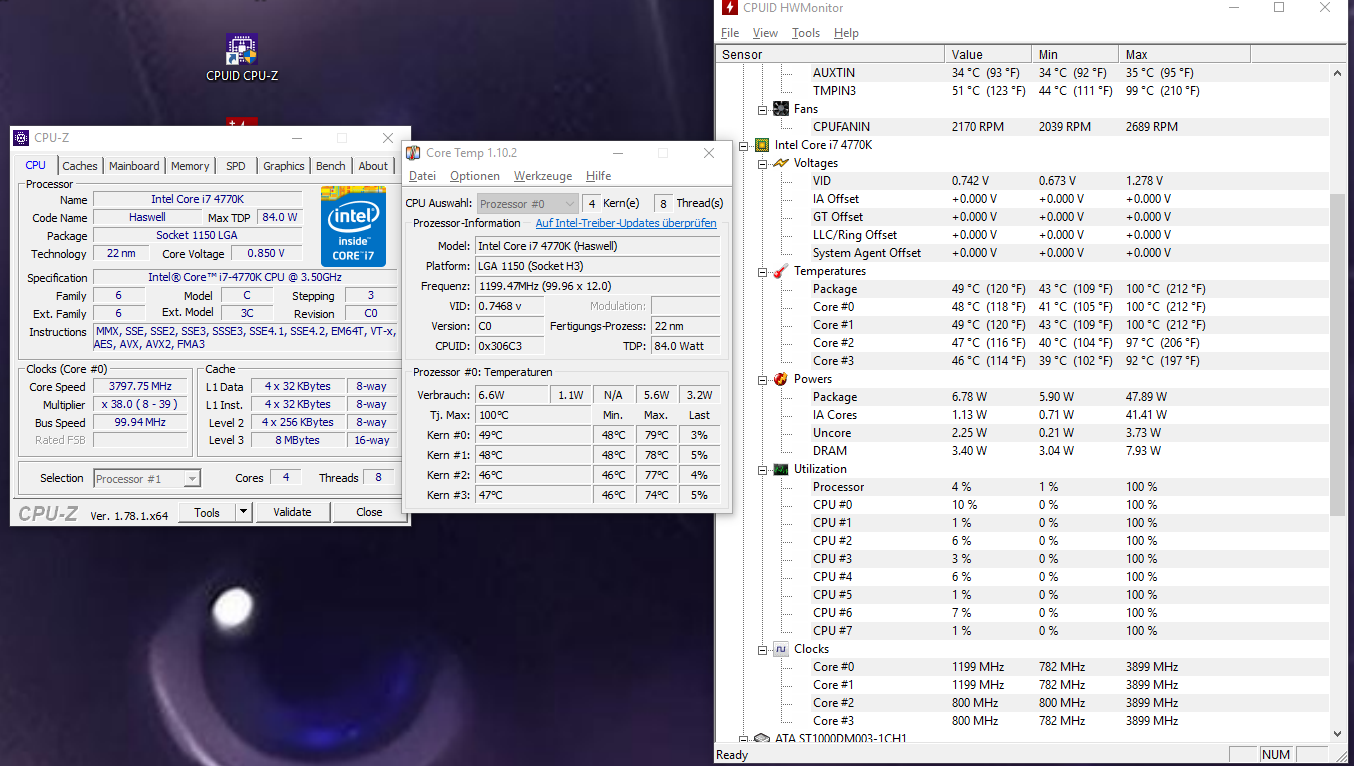Open the File menu in HWMonitor
Viewport: 1354px width, 766px height.
pos(730,33)
